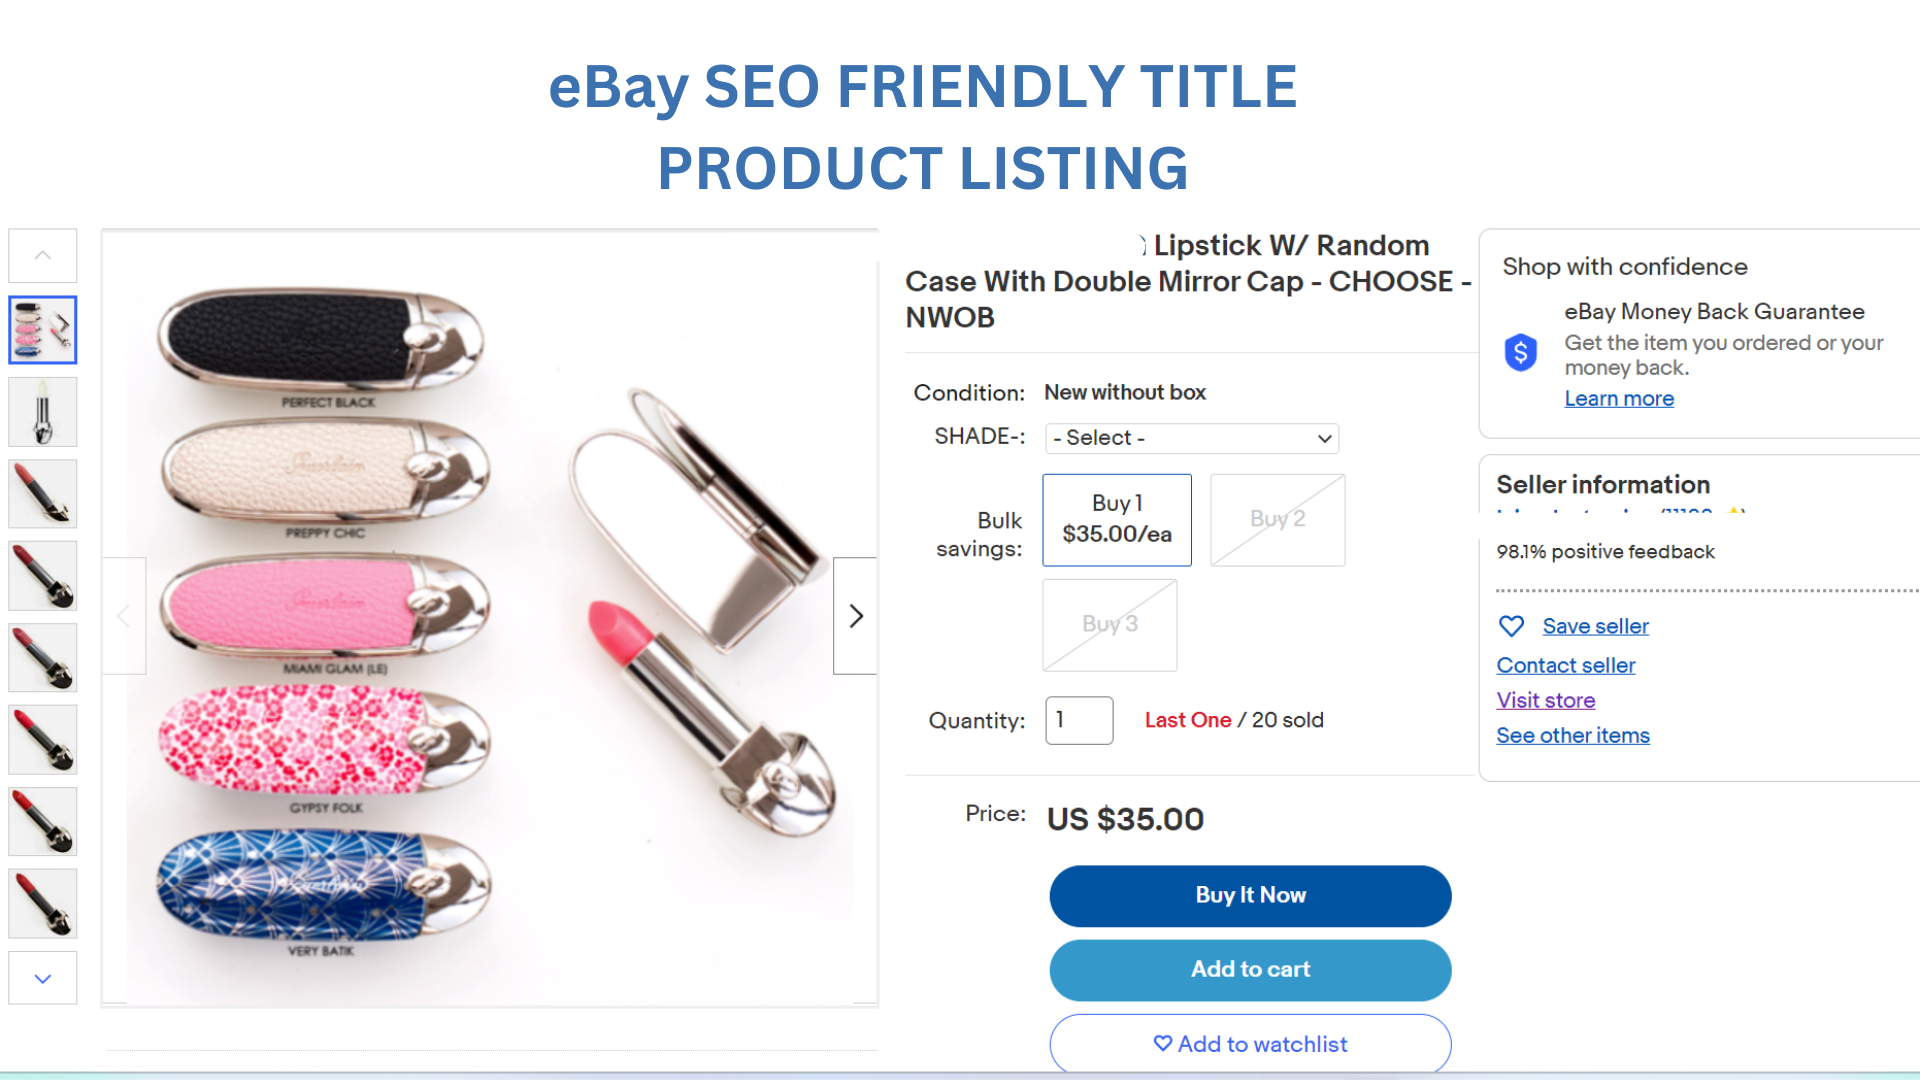The image size is (1920, 1080).
Task: Choose the Buy 1 bulk savings option
Action: coord(1116,520)
